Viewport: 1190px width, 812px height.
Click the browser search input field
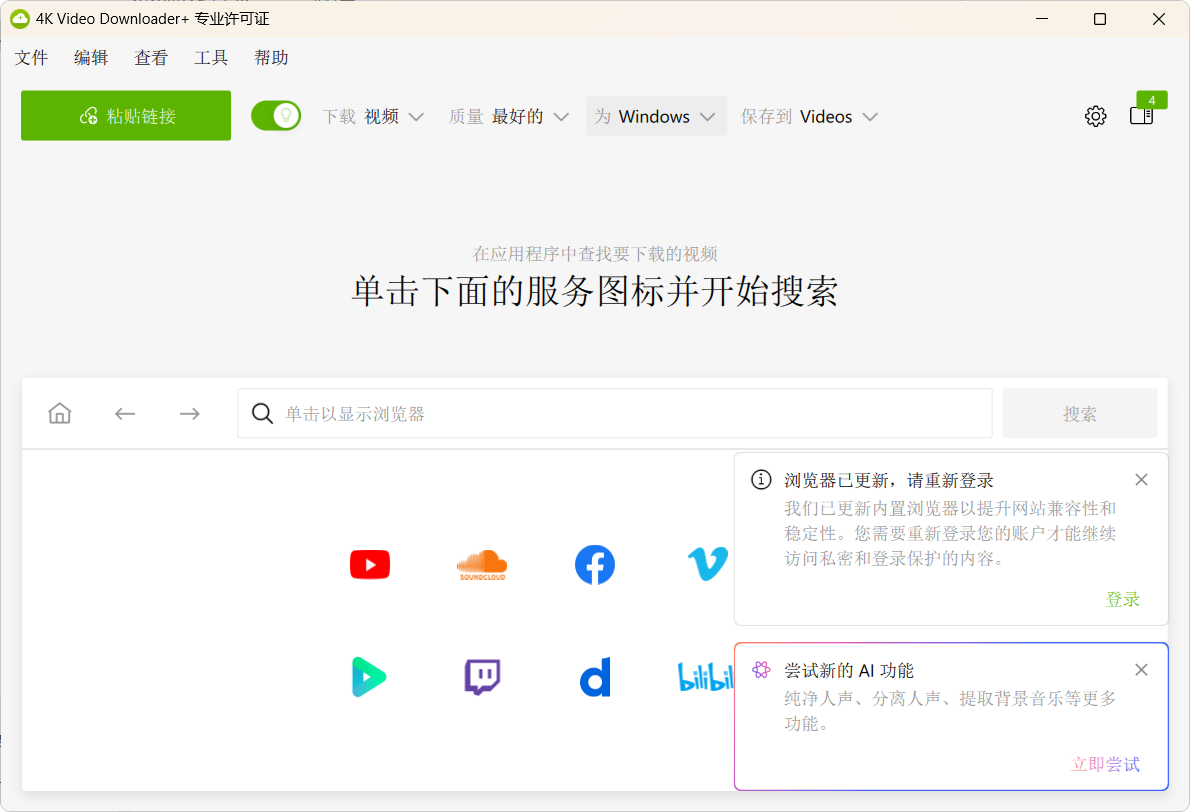point(614,413)
